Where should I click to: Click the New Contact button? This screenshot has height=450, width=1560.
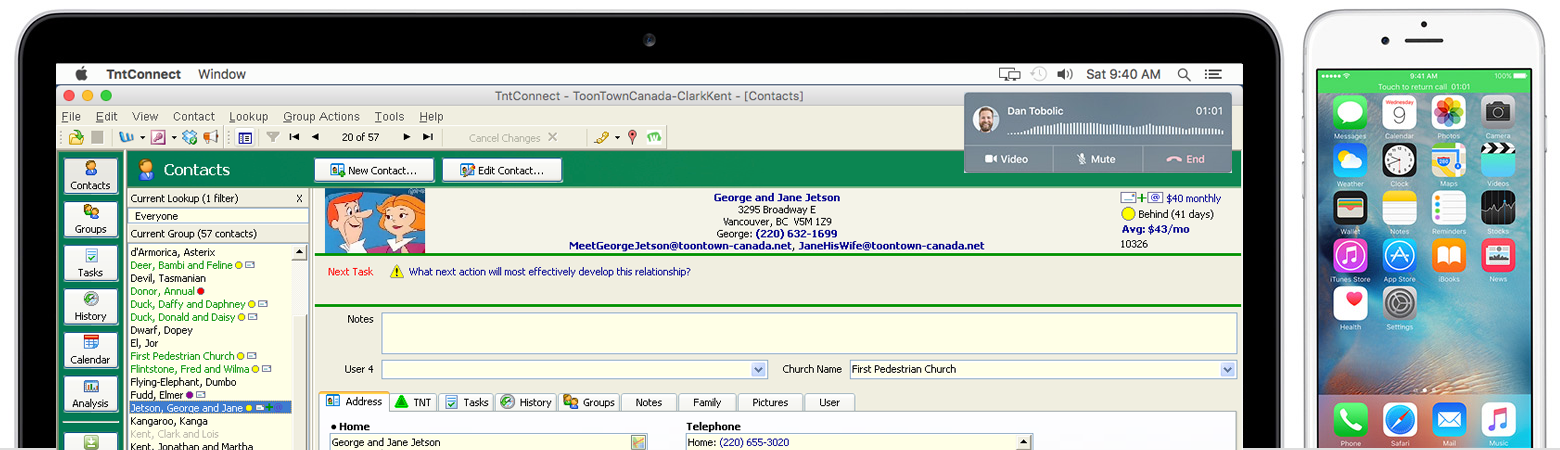coord(374,170)
